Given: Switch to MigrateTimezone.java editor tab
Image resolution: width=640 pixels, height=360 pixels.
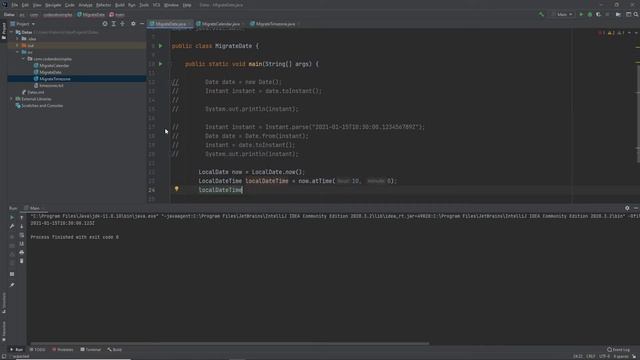Looking at the screenshot, I should pyautogui.click(x=275, y=24).
